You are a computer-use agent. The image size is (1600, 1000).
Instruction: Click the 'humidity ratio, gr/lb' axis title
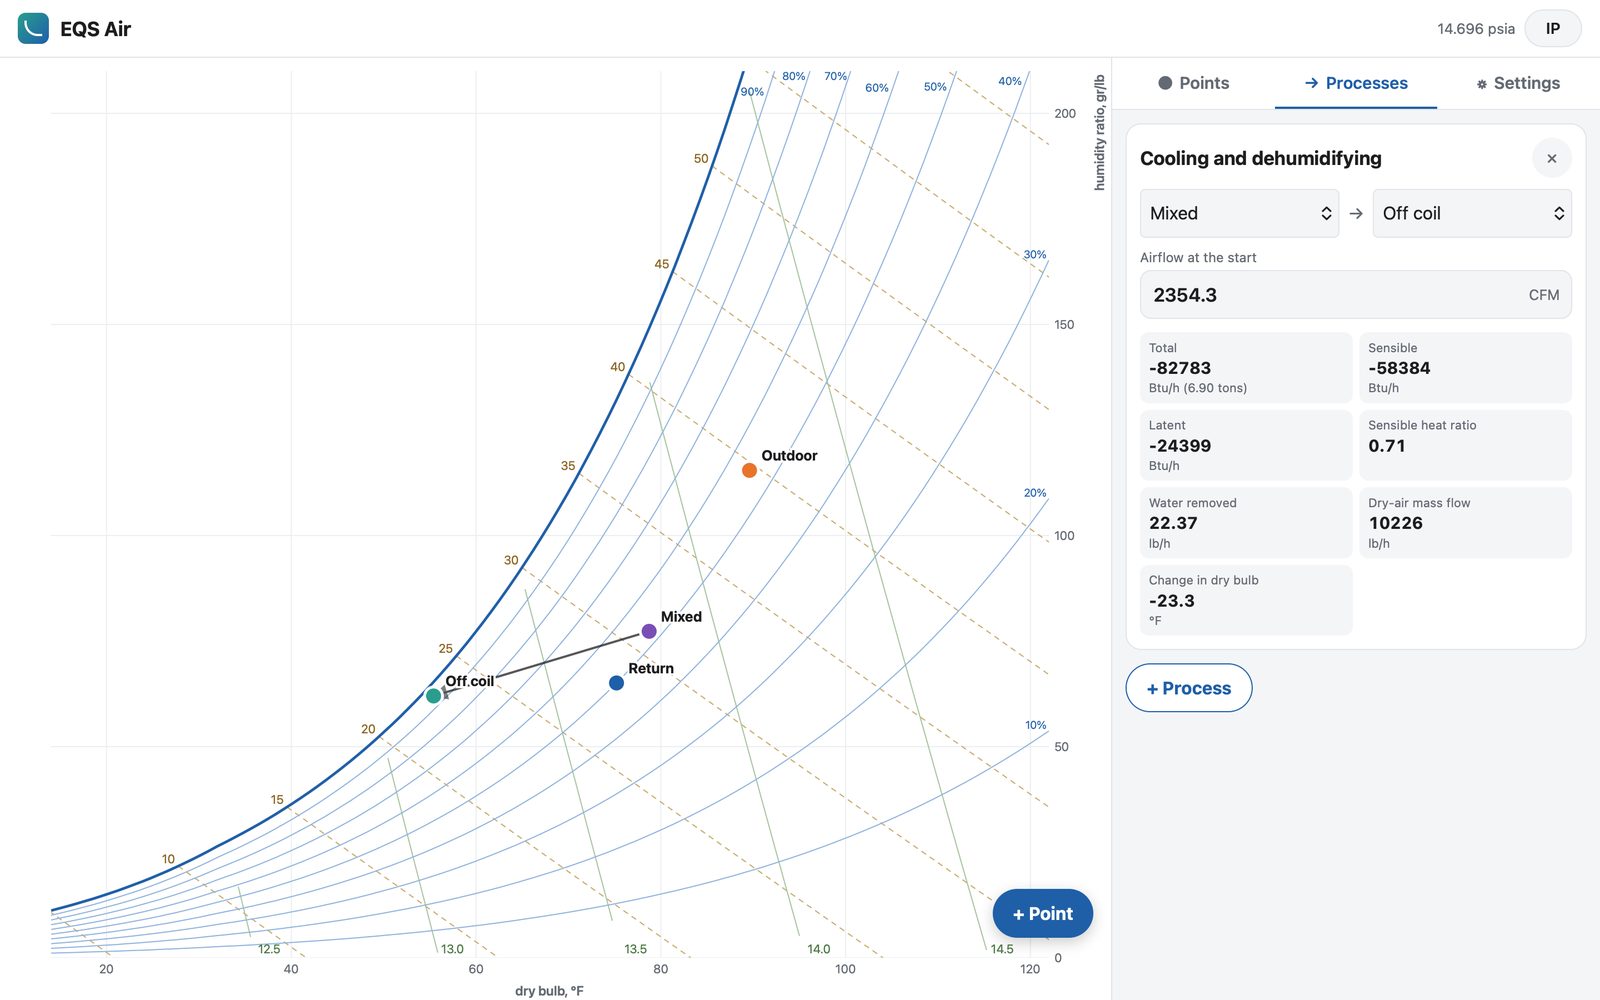coord(1100,132)
